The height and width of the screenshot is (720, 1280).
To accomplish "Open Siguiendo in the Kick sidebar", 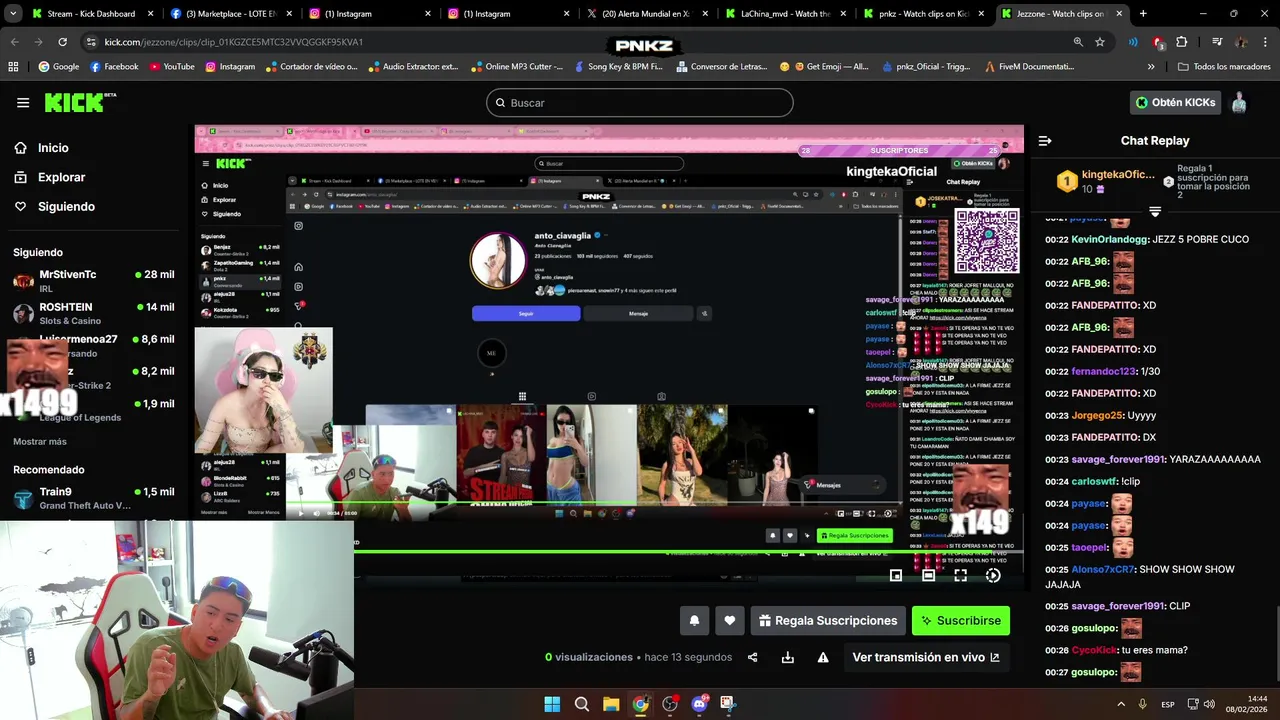I will [66, 207].
